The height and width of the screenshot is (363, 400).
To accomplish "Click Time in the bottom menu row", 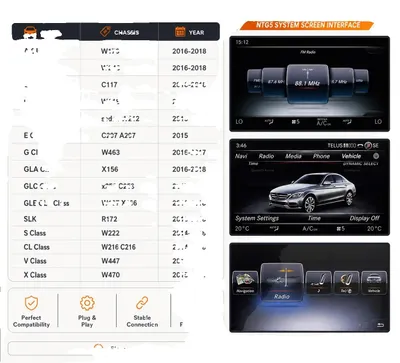I will pyautogui.click(x=314, y=218).
